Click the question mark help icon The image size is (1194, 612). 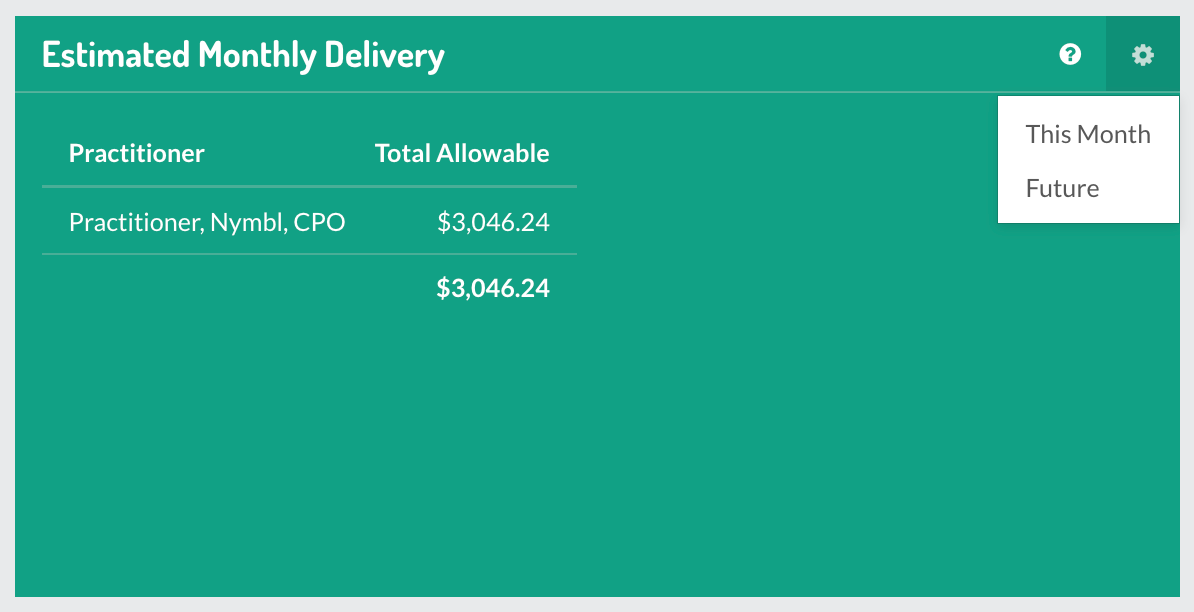coord(1070,54)
